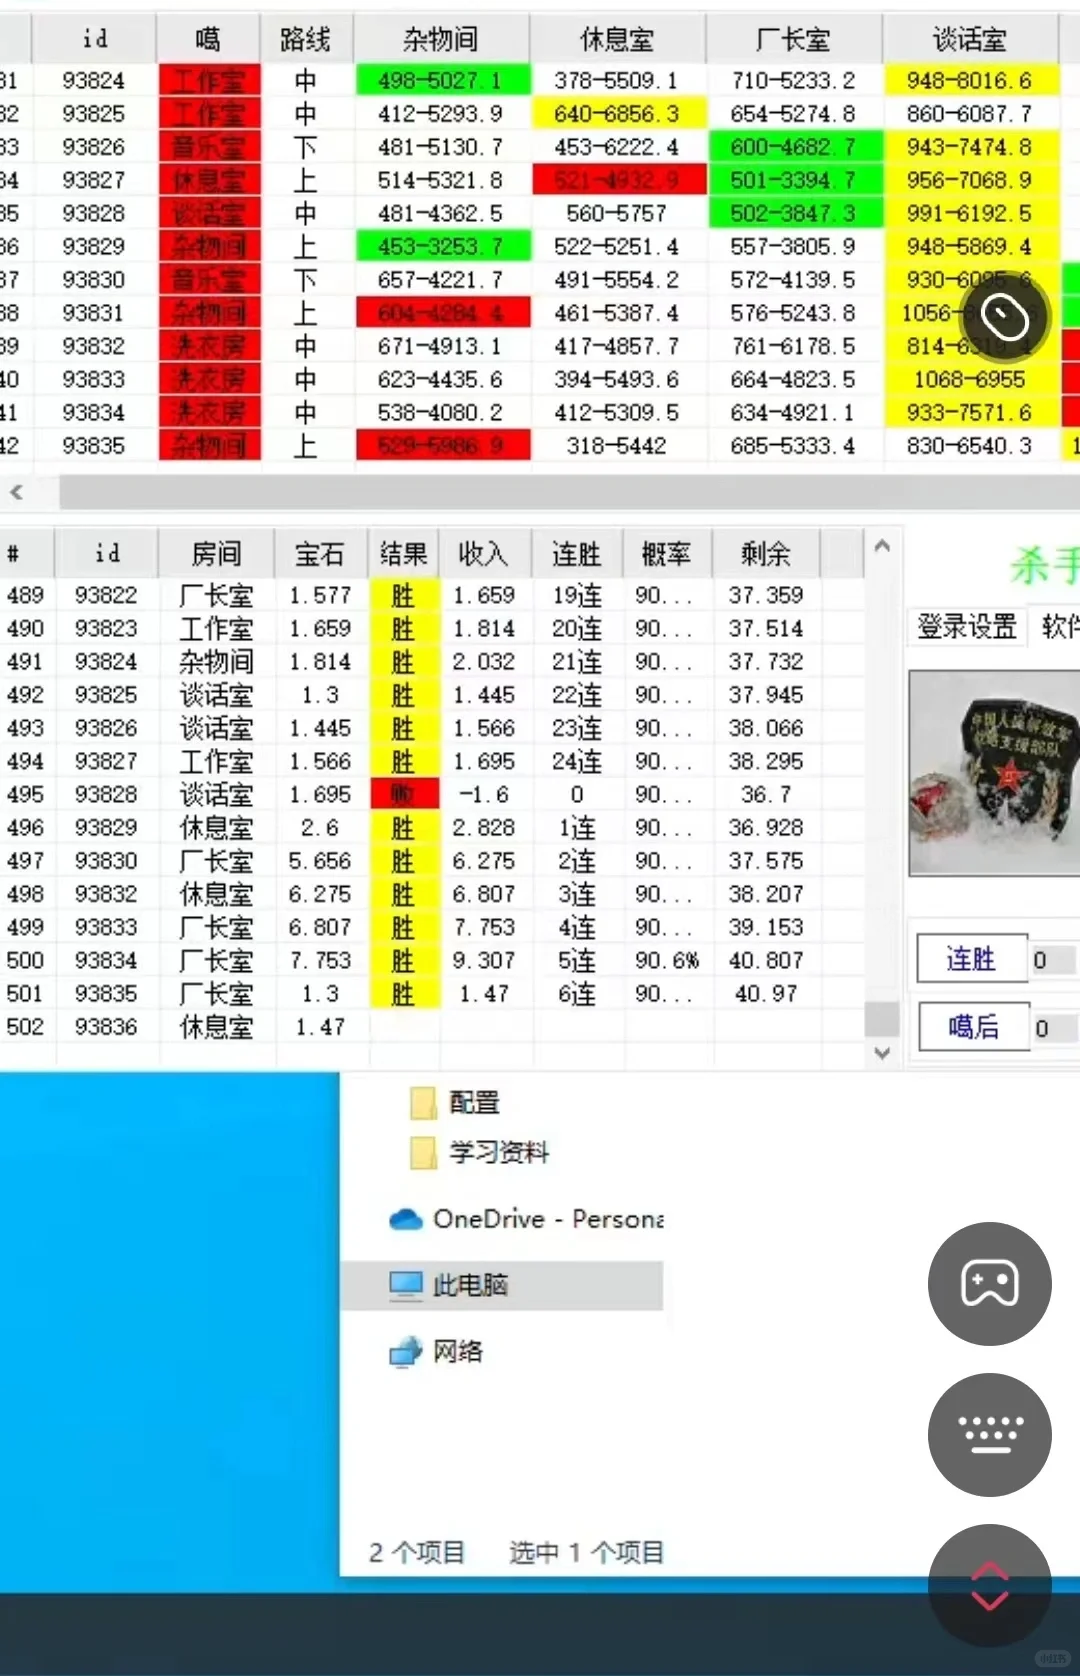Click remaining value 37.359
1080x1676 pixels.
click(x=766, y=595)
